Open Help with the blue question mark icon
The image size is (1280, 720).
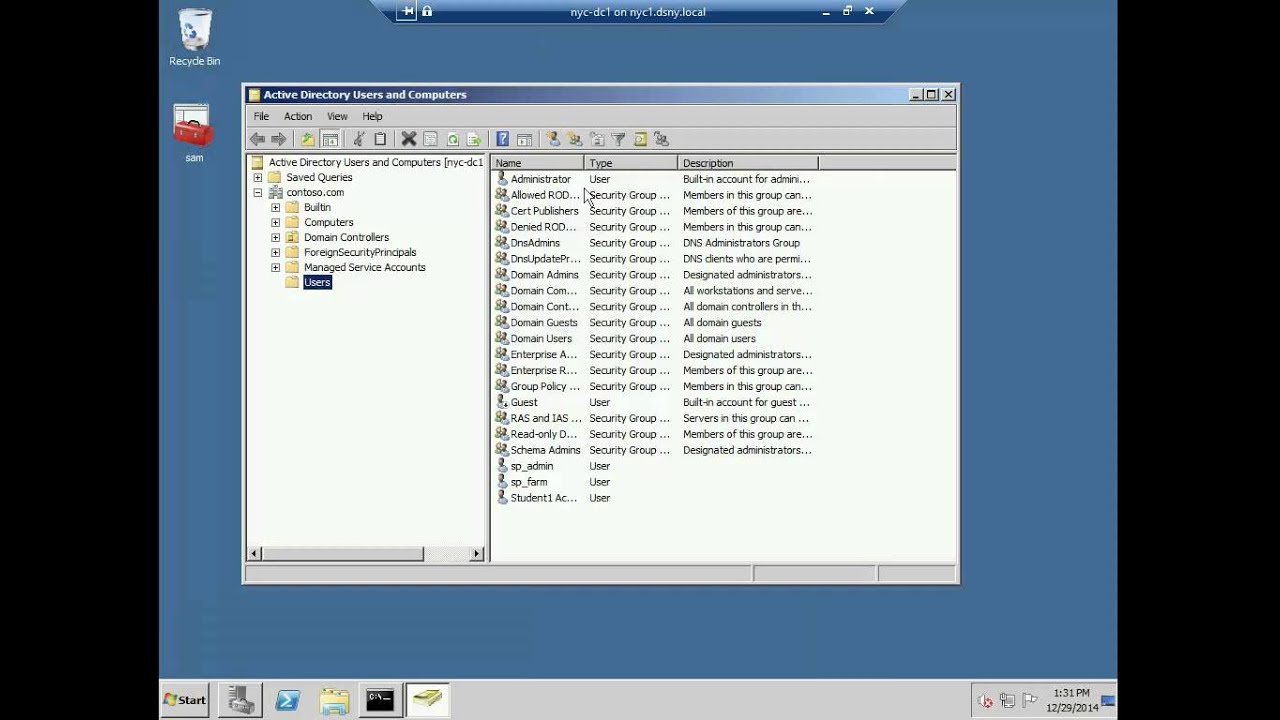503,139
